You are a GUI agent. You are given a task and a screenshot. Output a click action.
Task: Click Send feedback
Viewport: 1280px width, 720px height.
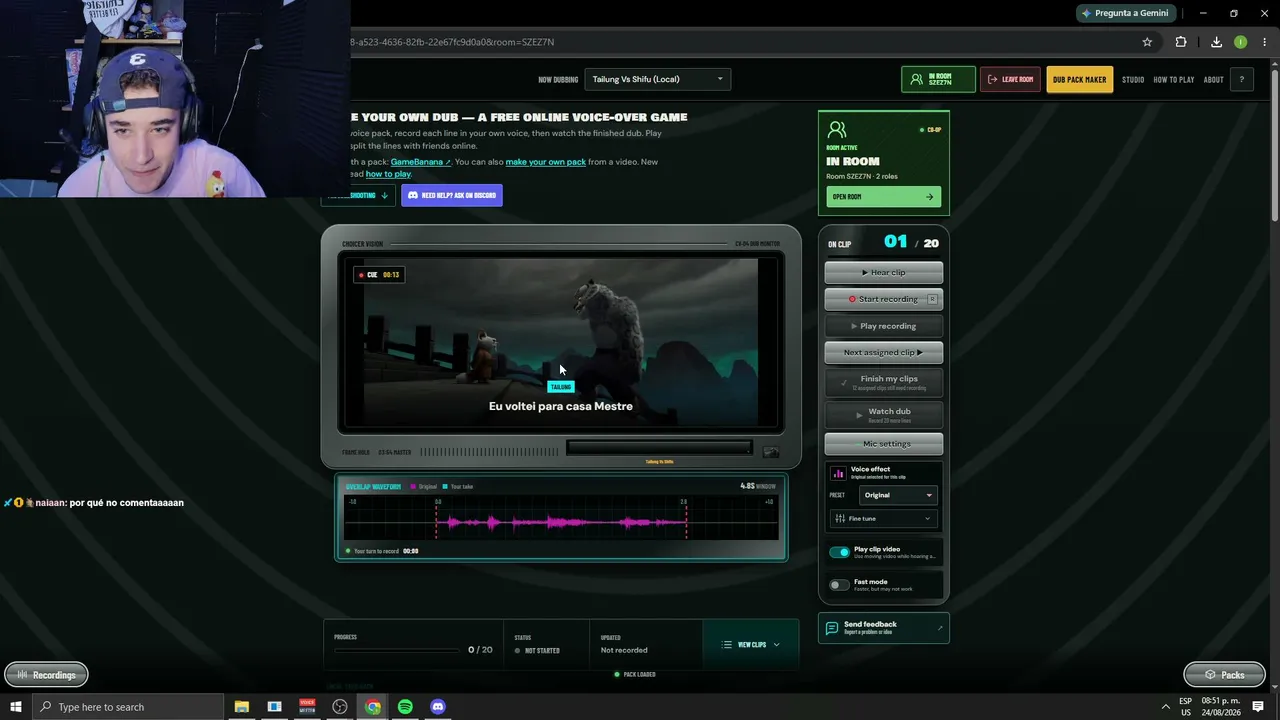point(883,628)
